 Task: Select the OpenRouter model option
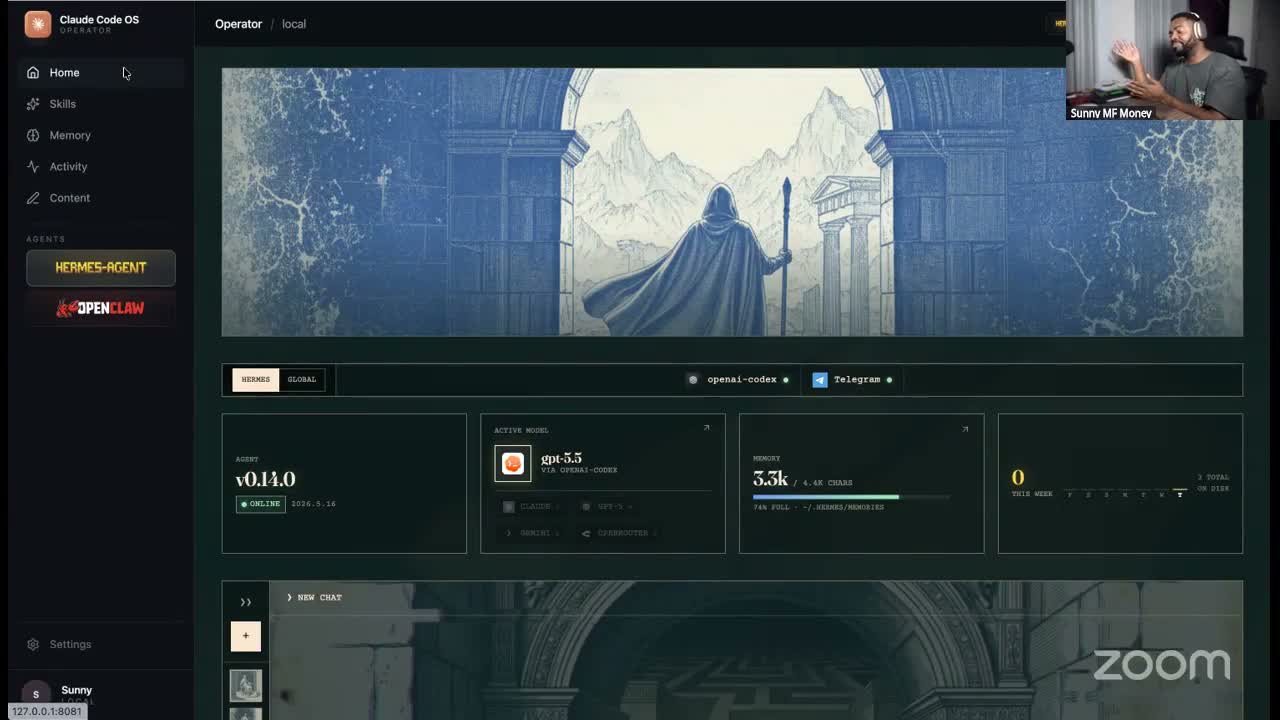(x=620, y=533)
